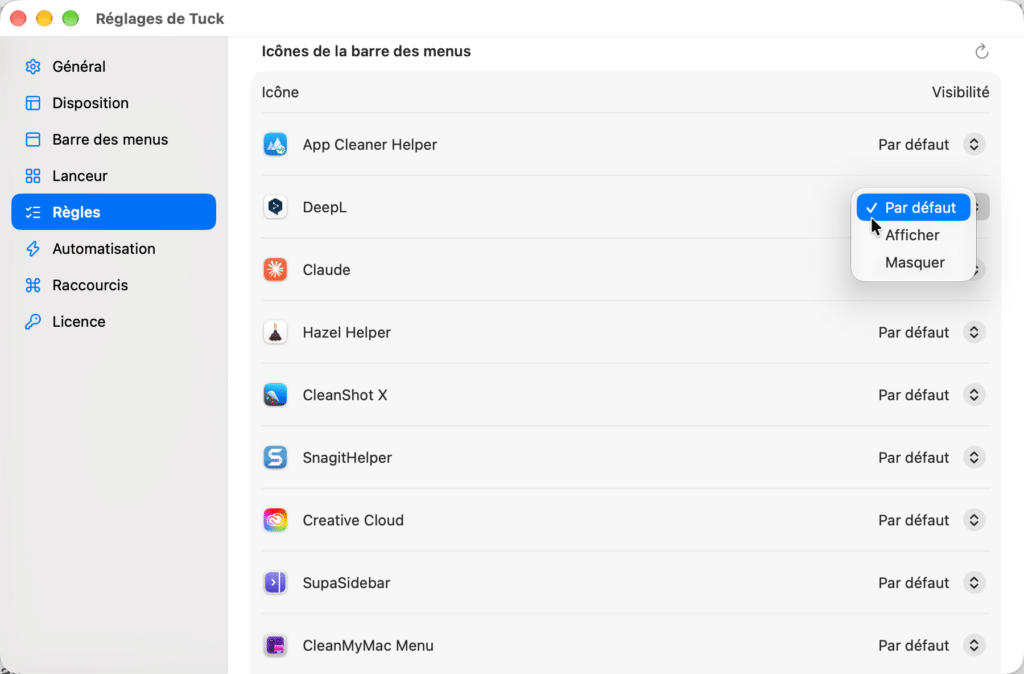
Task: Click the DeepL app icon
Action: click(275, 207)
